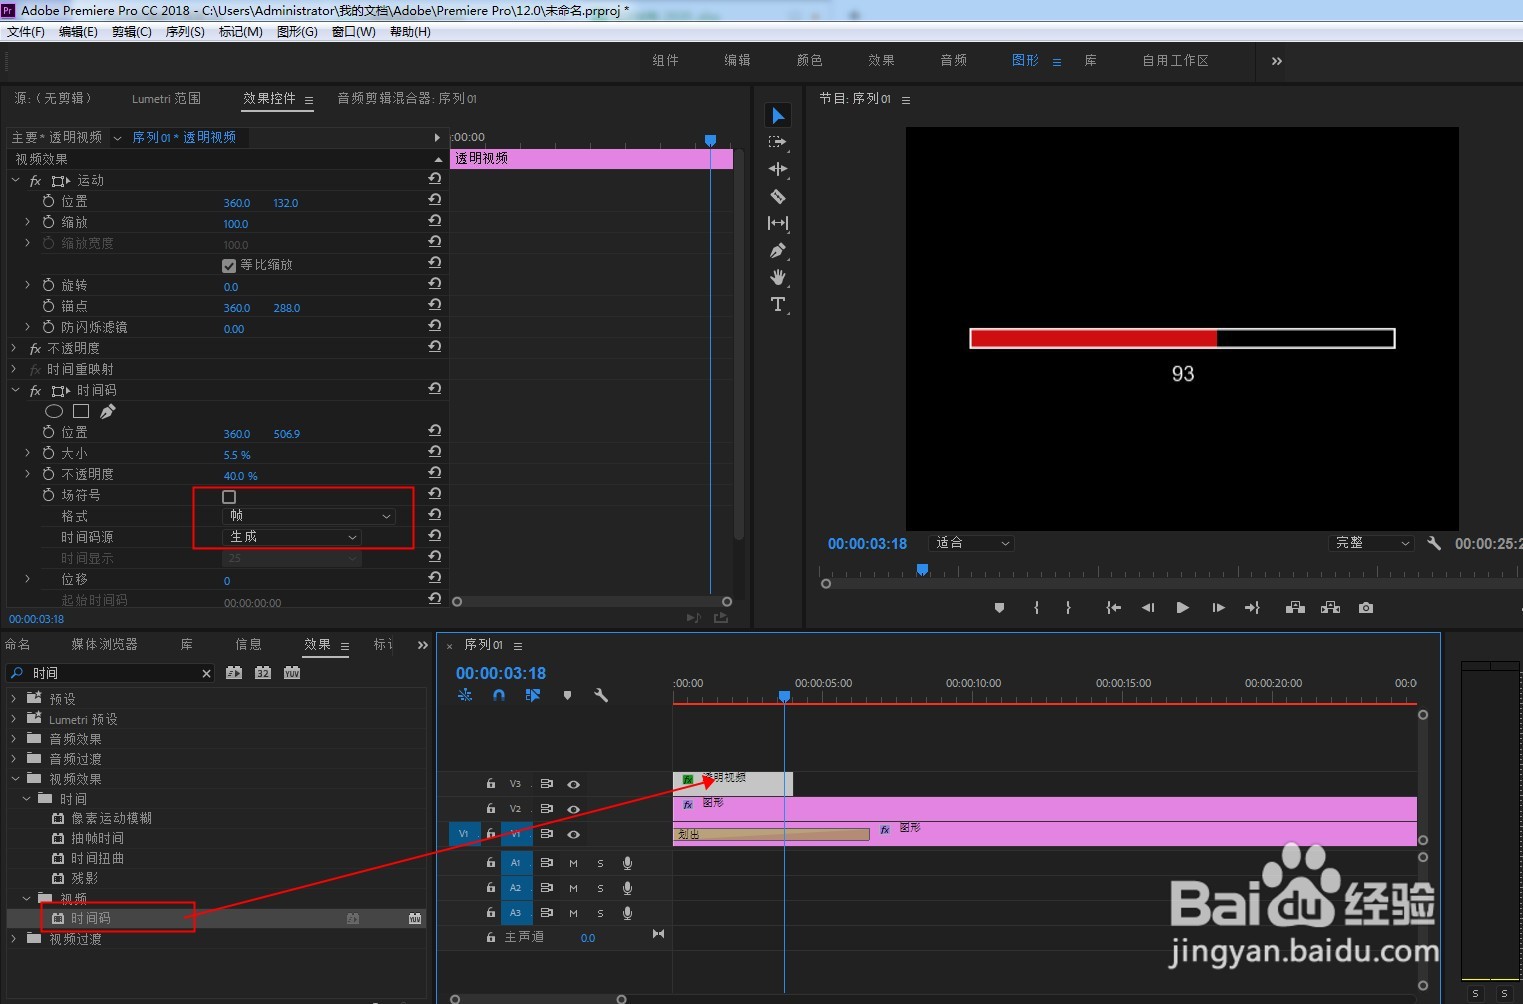Show more workspaces with the chevron button
This screenshot has width=1523, height=1004.
click(x=1277, y=61)
